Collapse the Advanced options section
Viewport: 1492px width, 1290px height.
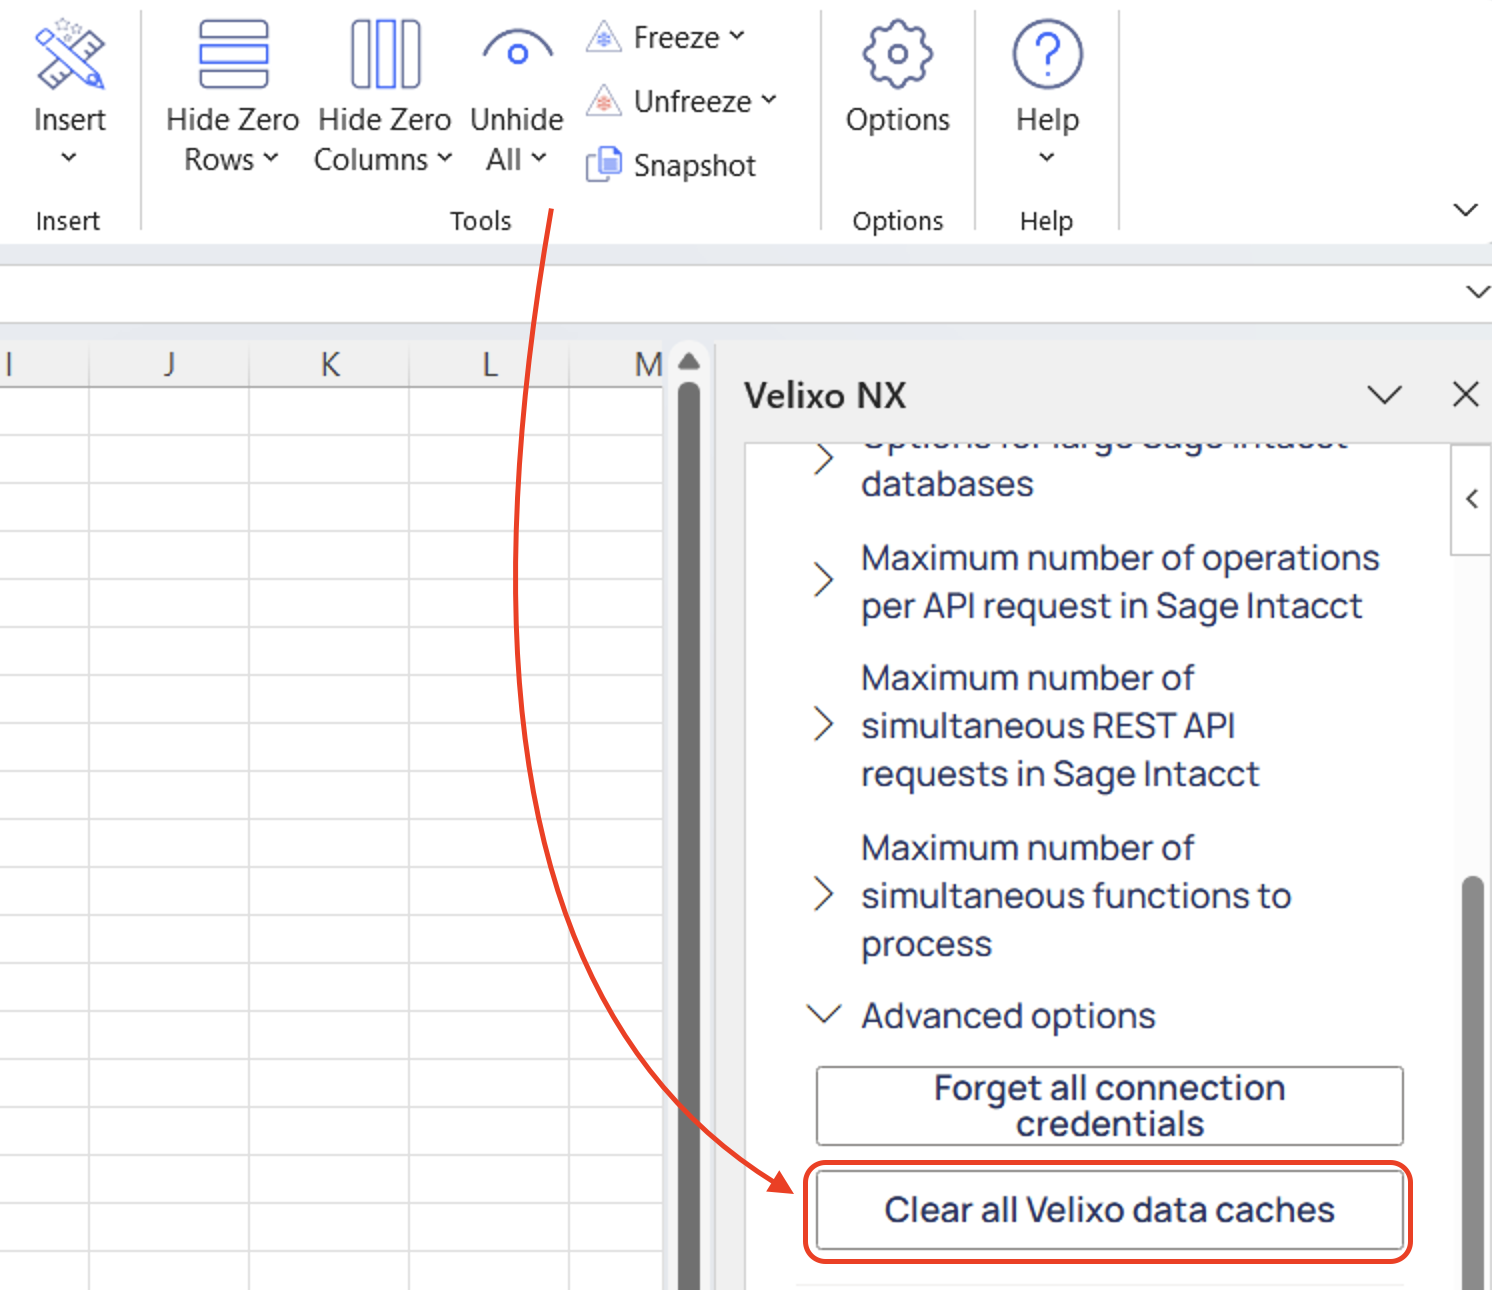click(824, 1015)
